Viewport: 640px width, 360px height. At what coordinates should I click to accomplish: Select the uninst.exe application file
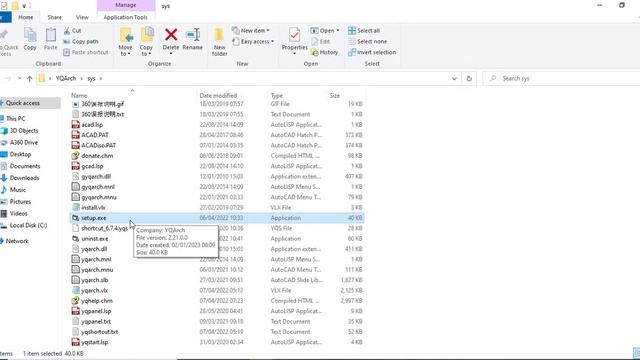tap(217, 239)
